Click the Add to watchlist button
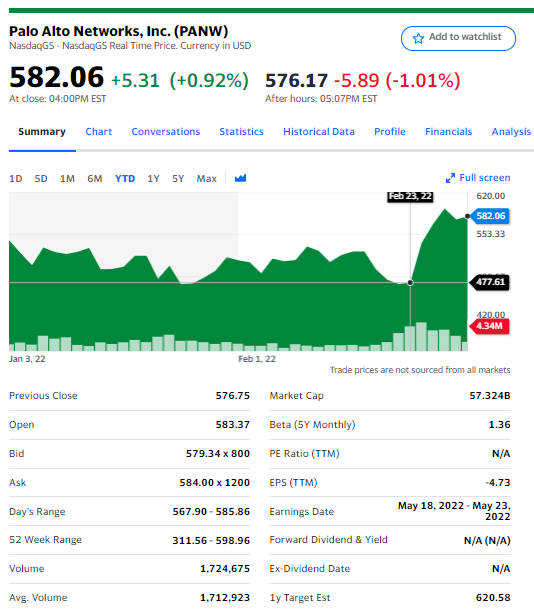 pos(458,38)
